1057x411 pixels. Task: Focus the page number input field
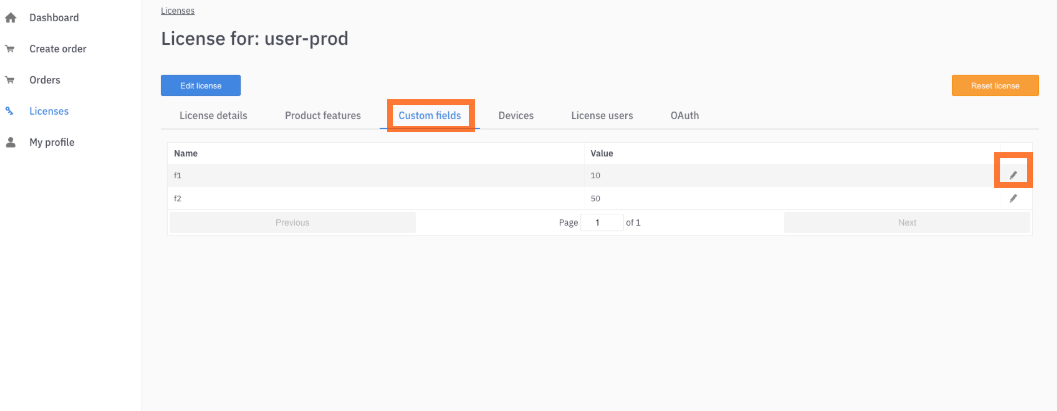click(601, 222)
